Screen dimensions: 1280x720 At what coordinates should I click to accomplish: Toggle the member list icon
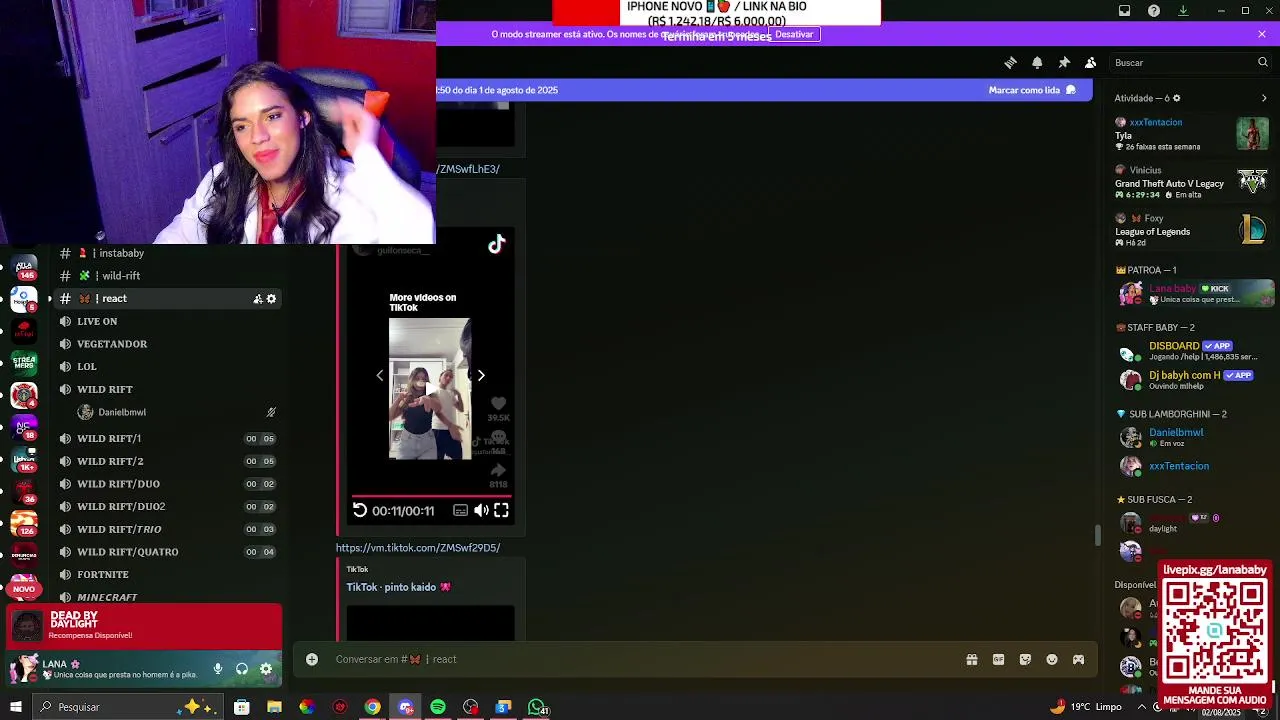pyautogui.click(x=1091, y=62)
